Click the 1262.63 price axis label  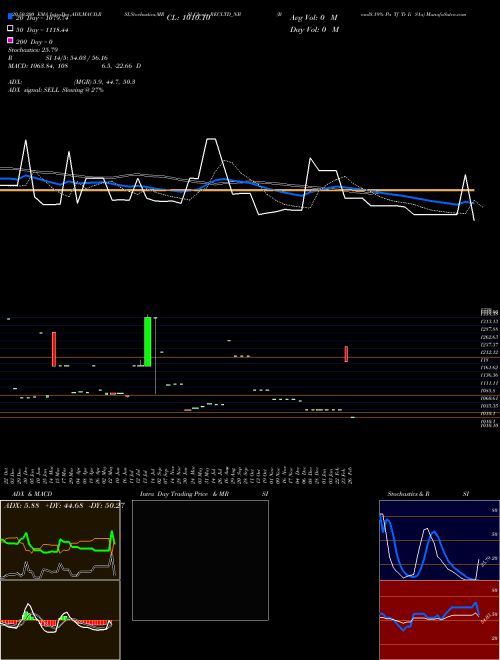(490, 337)
